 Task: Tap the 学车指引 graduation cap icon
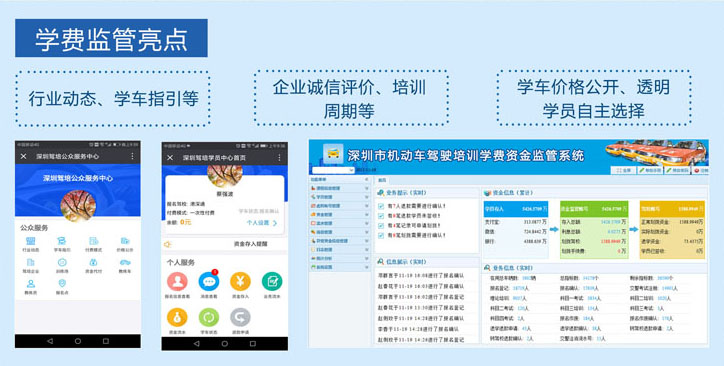[62, 241]
